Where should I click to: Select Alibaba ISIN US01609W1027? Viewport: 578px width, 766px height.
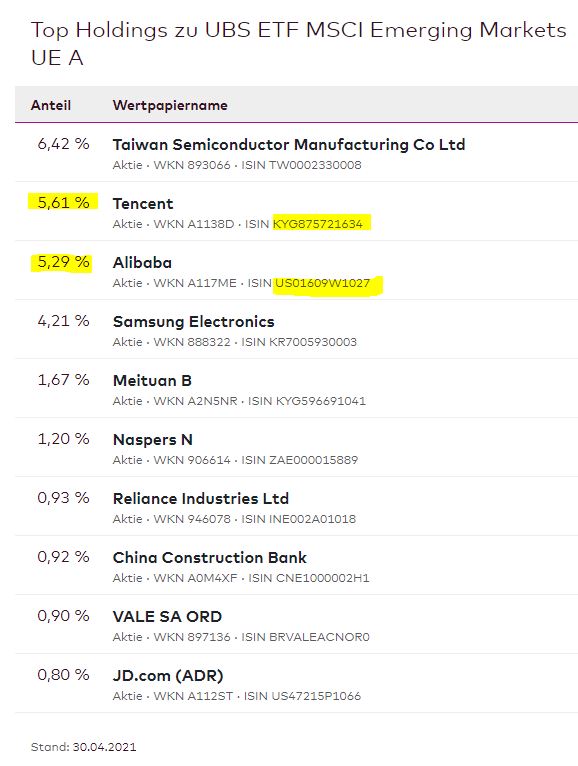coord(323,283)
